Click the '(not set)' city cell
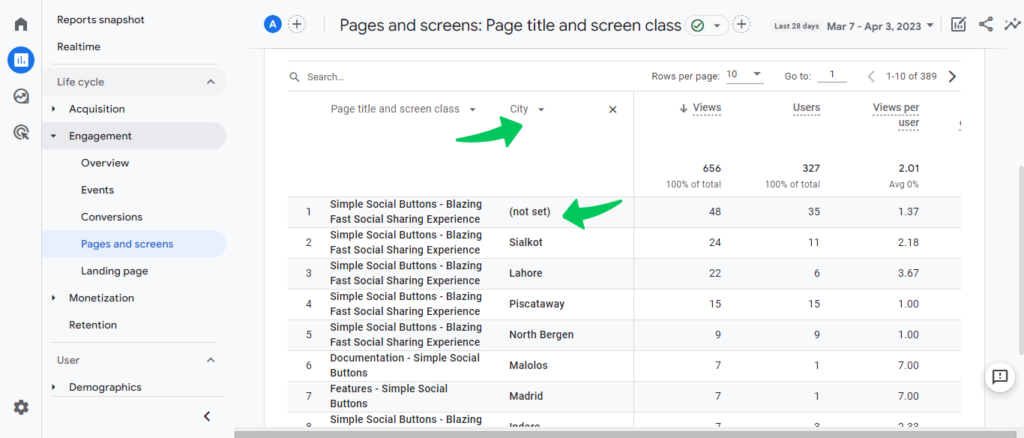Viewport: 1024px width, 438px height. (530, 211)
